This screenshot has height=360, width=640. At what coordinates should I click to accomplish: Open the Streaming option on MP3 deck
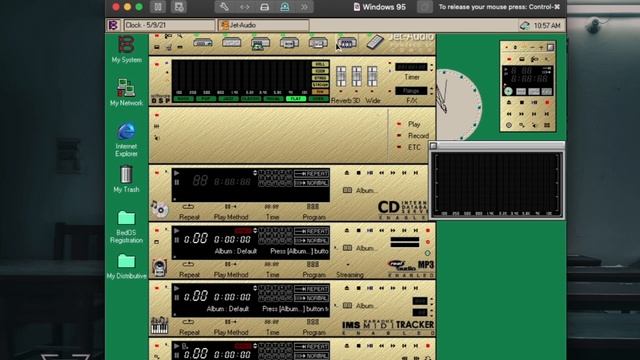[350, 274]
